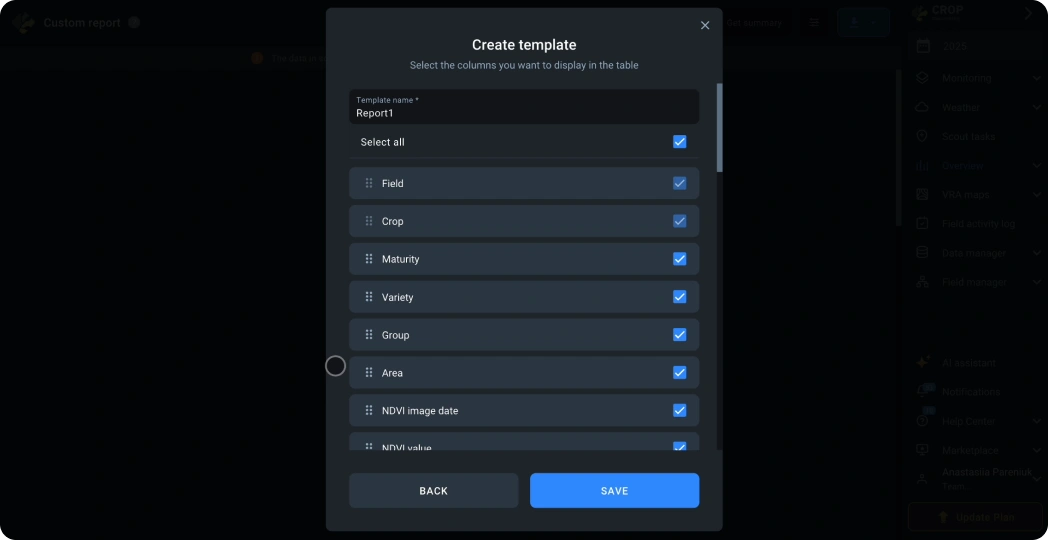Uncheck the Area column checkbox

coord(680,373)
